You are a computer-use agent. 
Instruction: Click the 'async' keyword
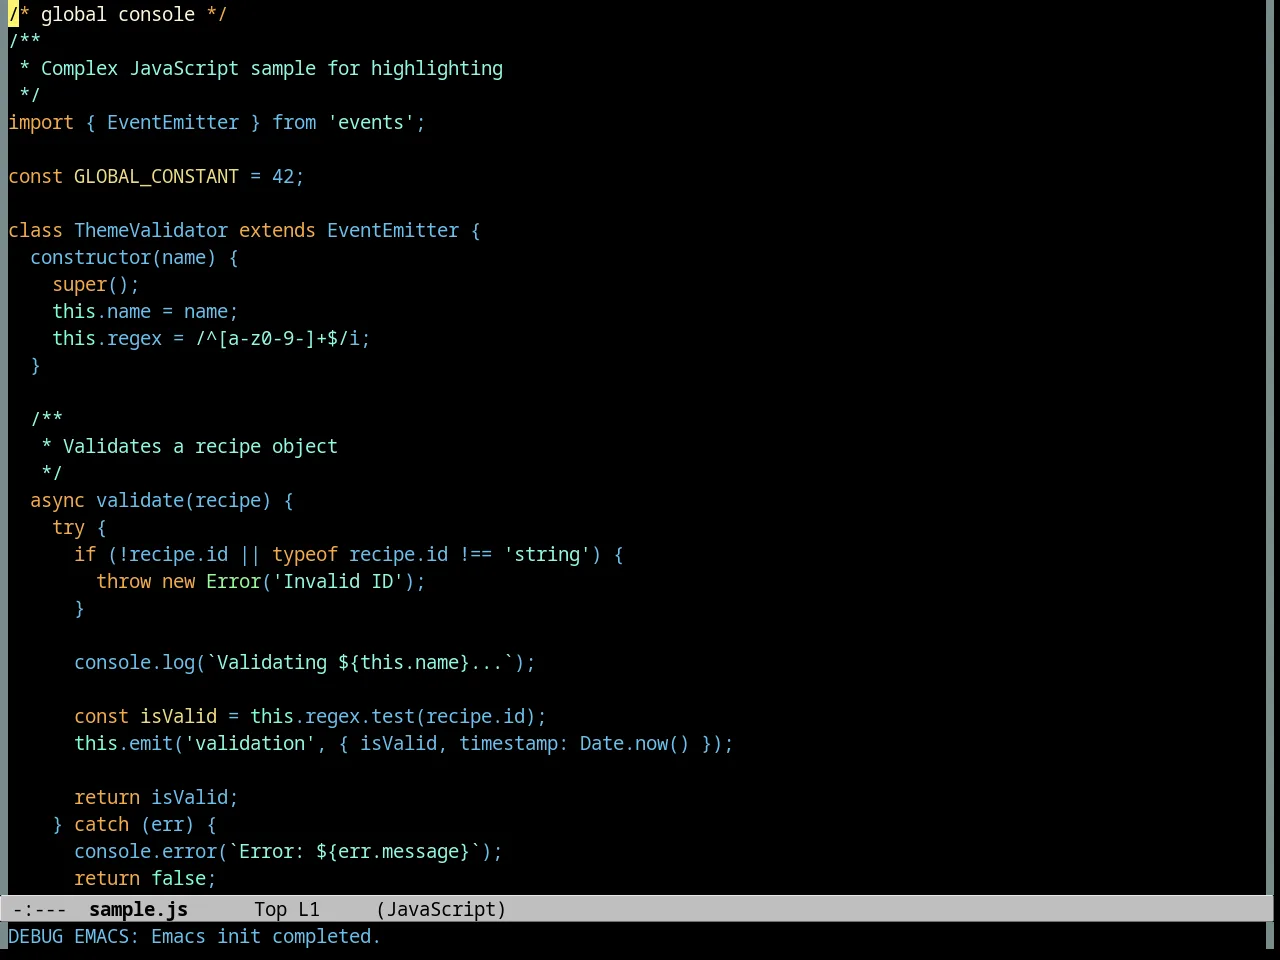point(57,500)
